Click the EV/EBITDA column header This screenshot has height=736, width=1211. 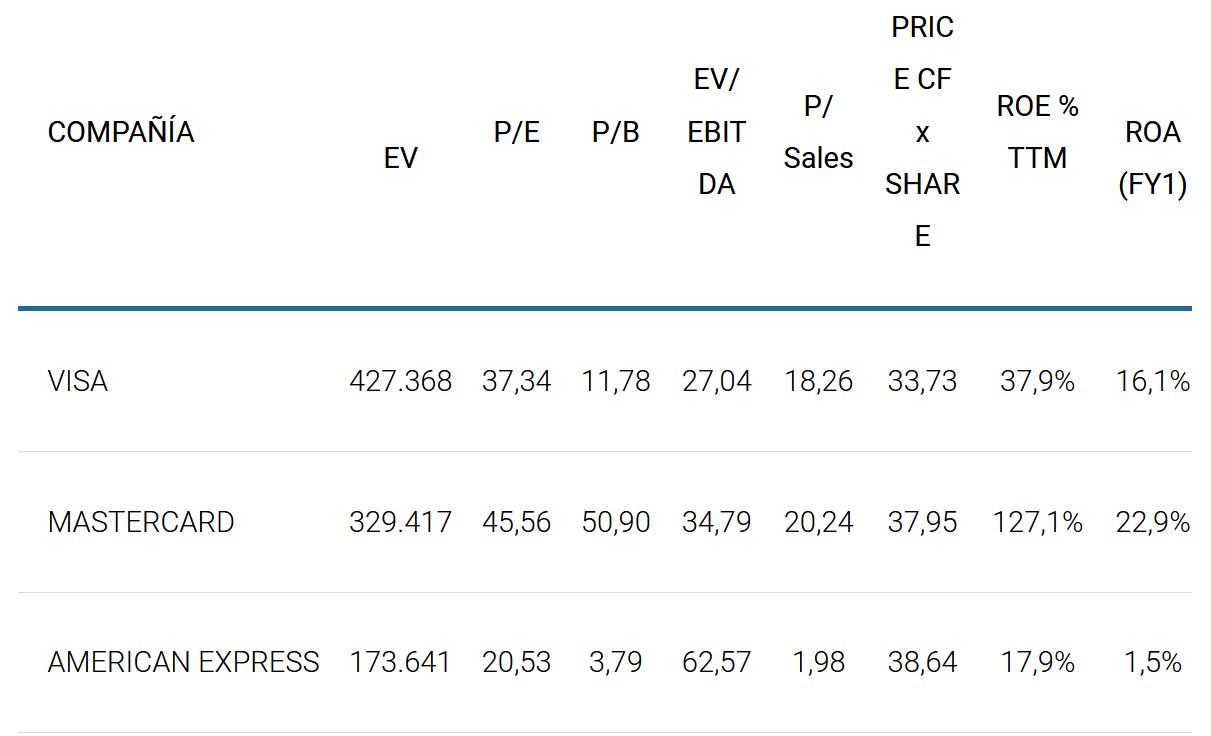(716, 132)
